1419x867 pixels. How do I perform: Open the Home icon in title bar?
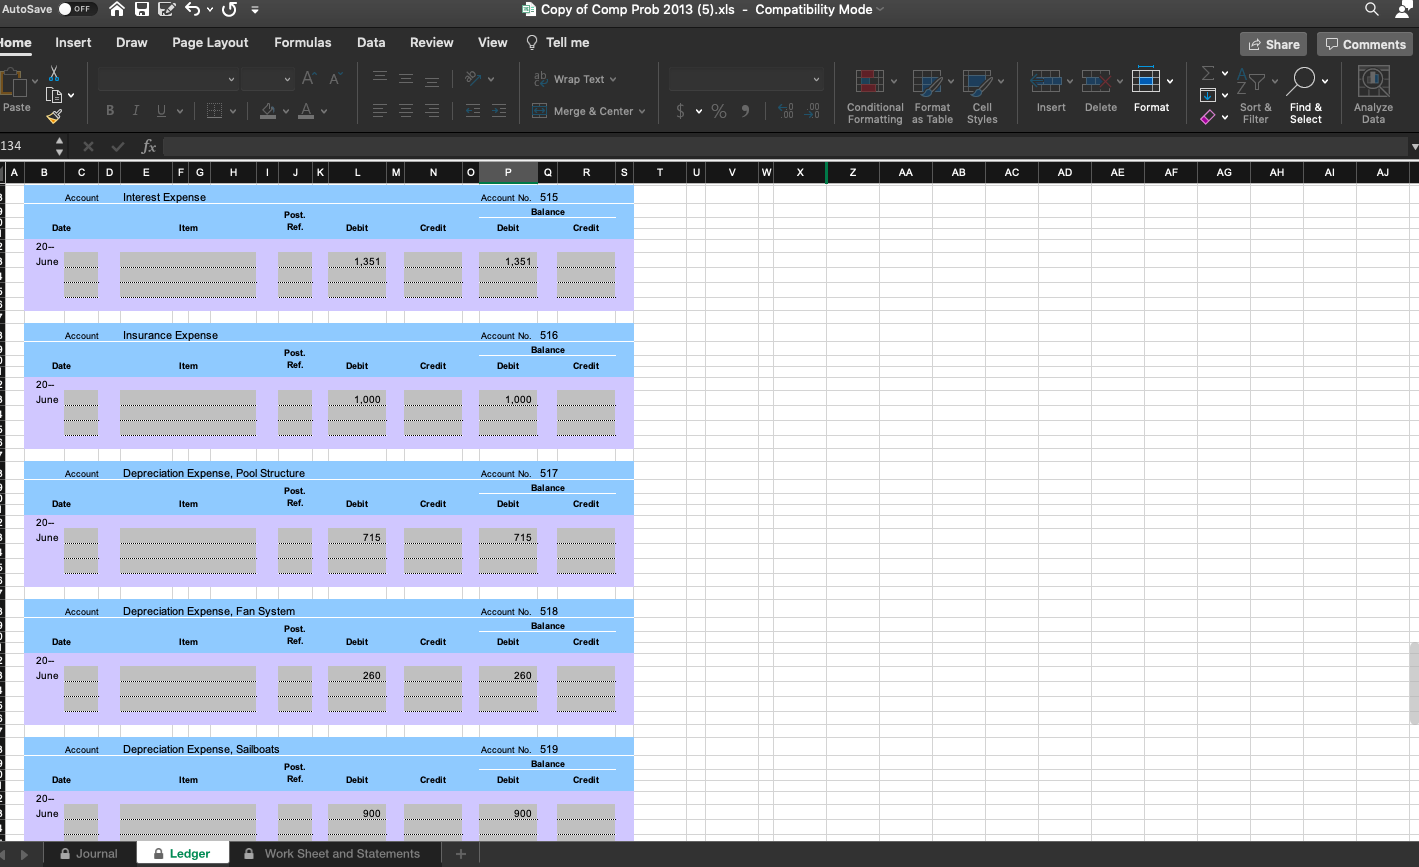click(x=117, y=10)
